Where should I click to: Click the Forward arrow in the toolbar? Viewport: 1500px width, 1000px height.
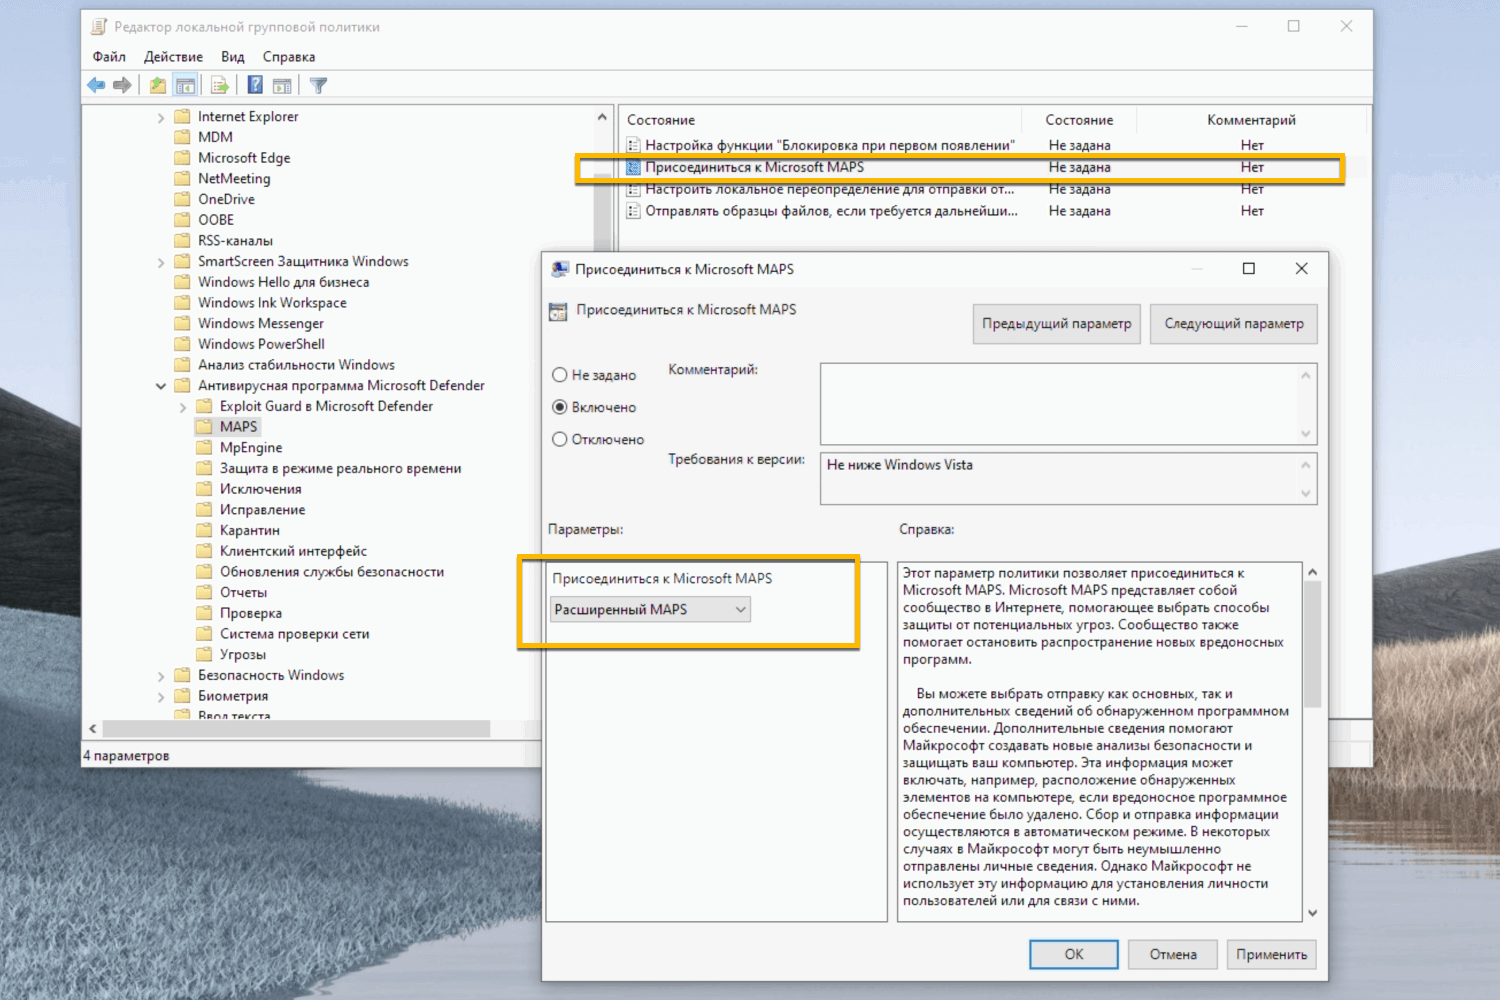pos(122,85)
